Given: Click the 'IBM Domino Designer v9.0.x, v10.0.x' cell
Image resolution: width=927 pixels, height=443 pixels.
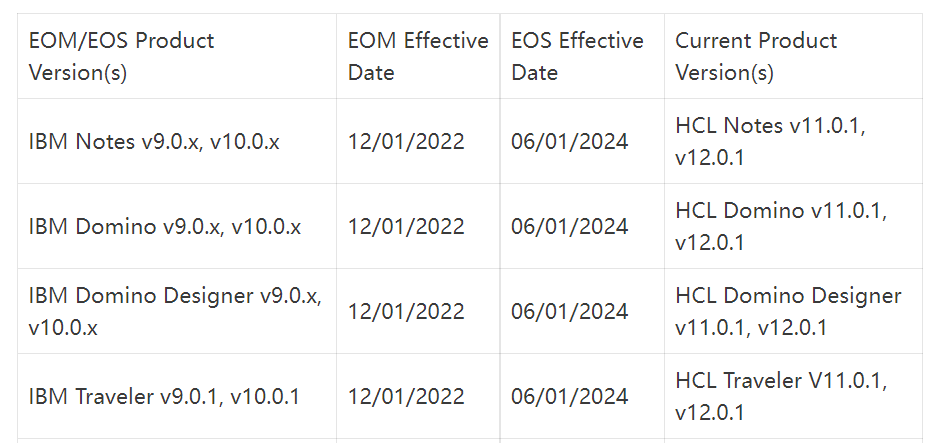Looking at the screenshot, I should [175, 312].
